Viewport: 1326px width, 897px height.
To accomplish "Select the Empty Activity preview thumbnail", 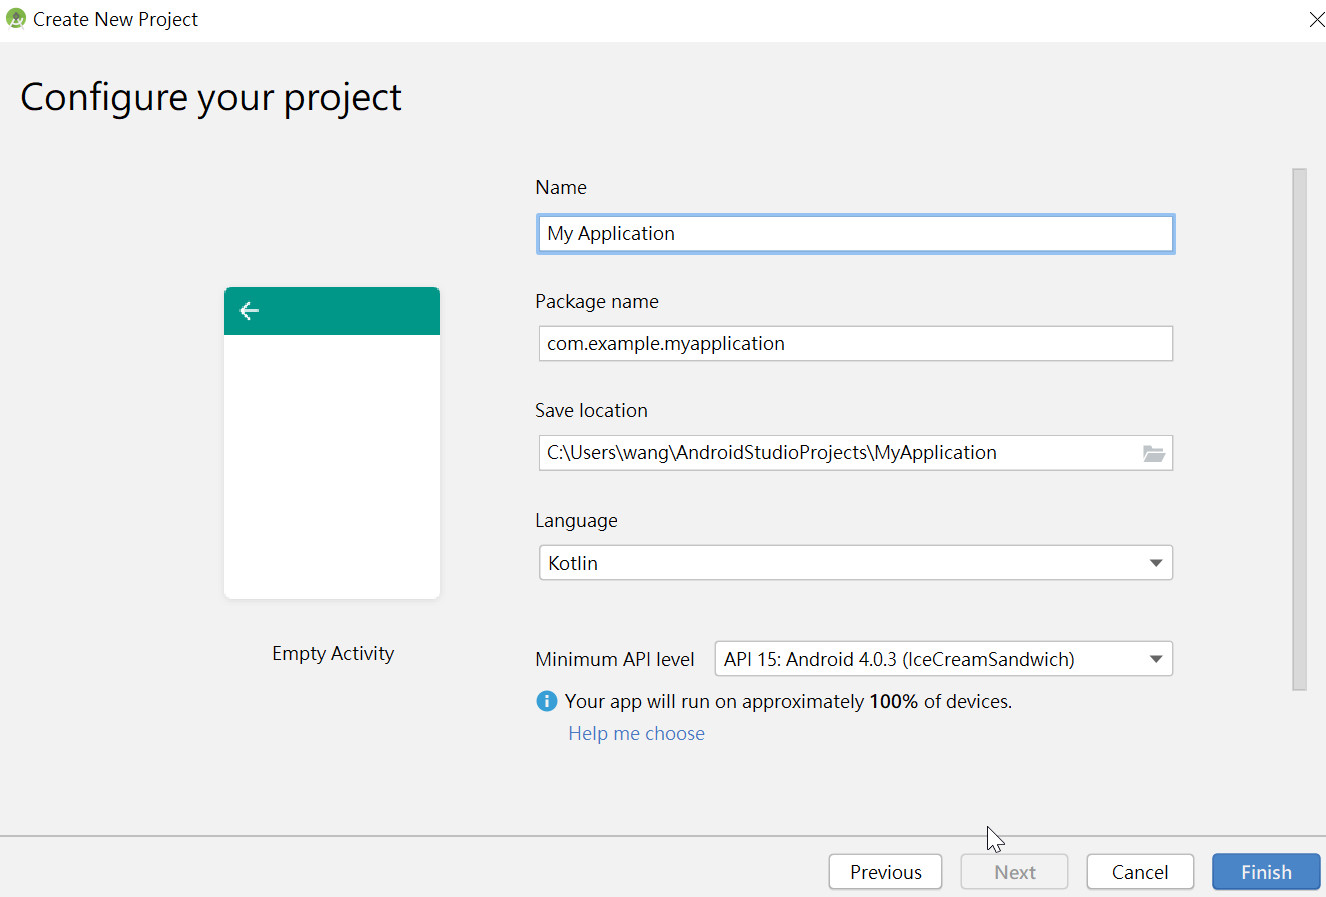I will [332, 443].
